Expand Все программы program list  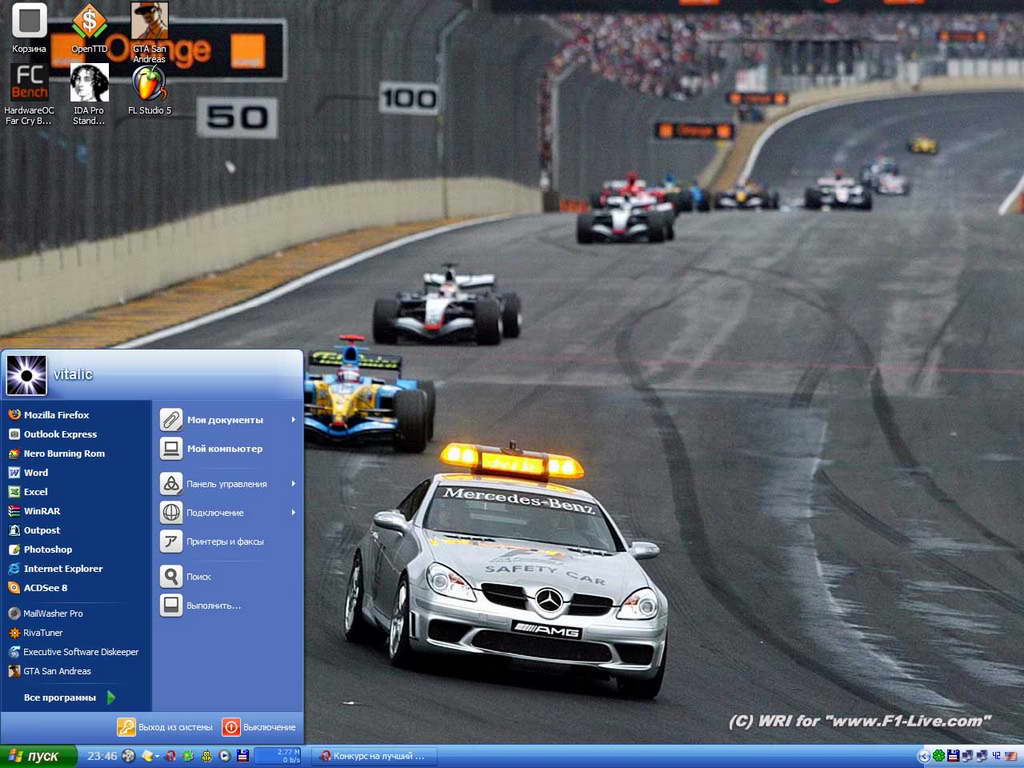69,697
